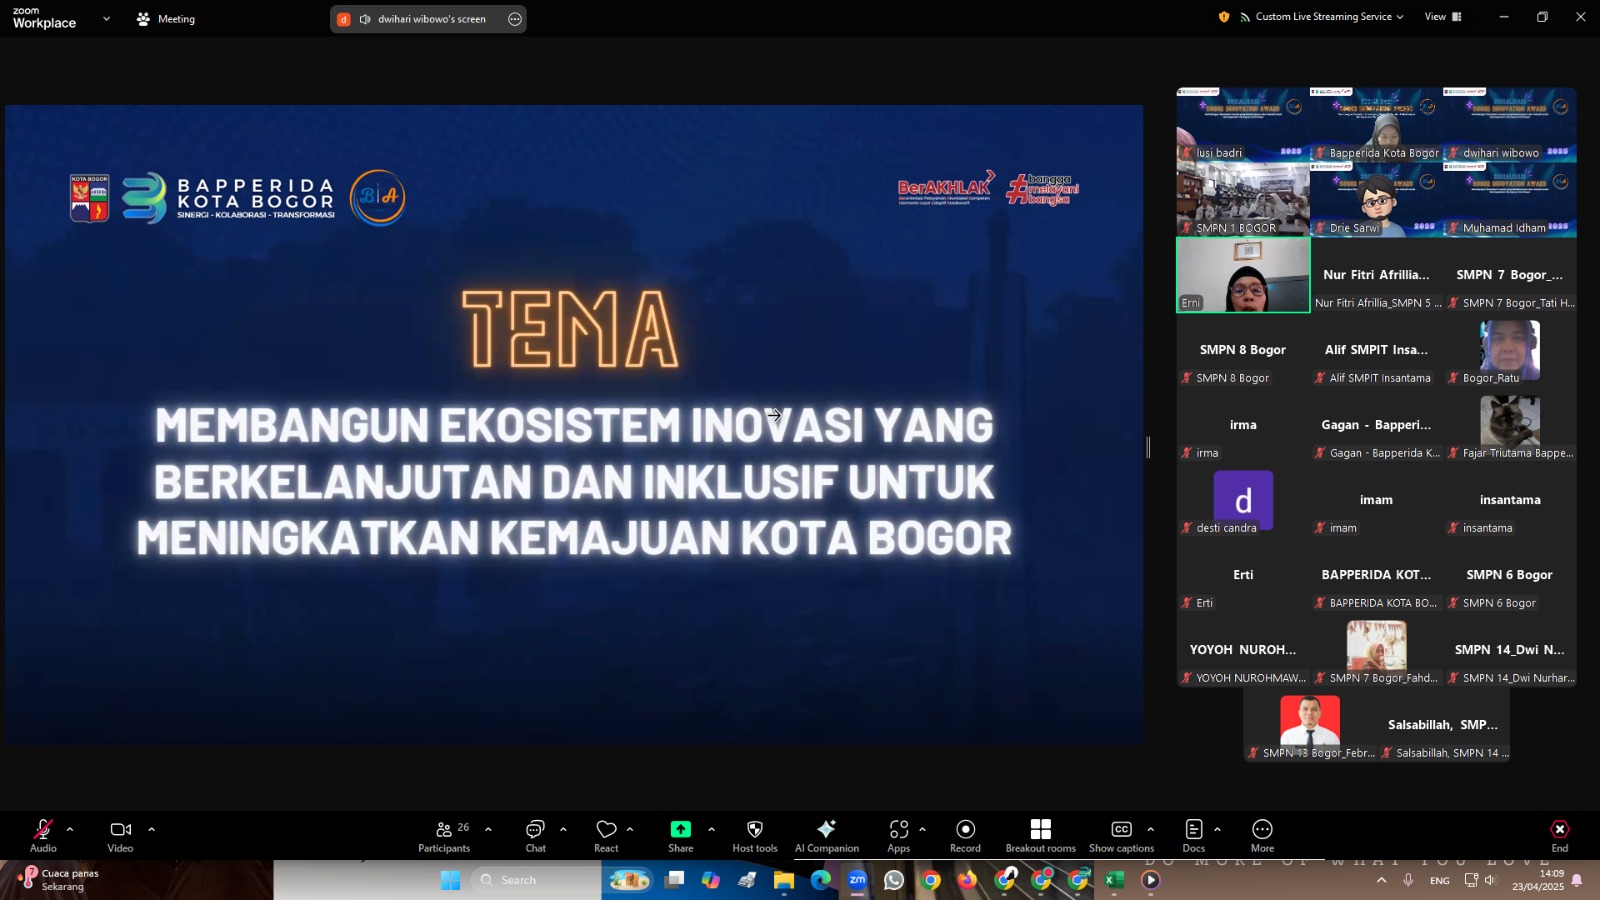Start recording with the Record icon
1600x900 pixels.
pos(965,829)
